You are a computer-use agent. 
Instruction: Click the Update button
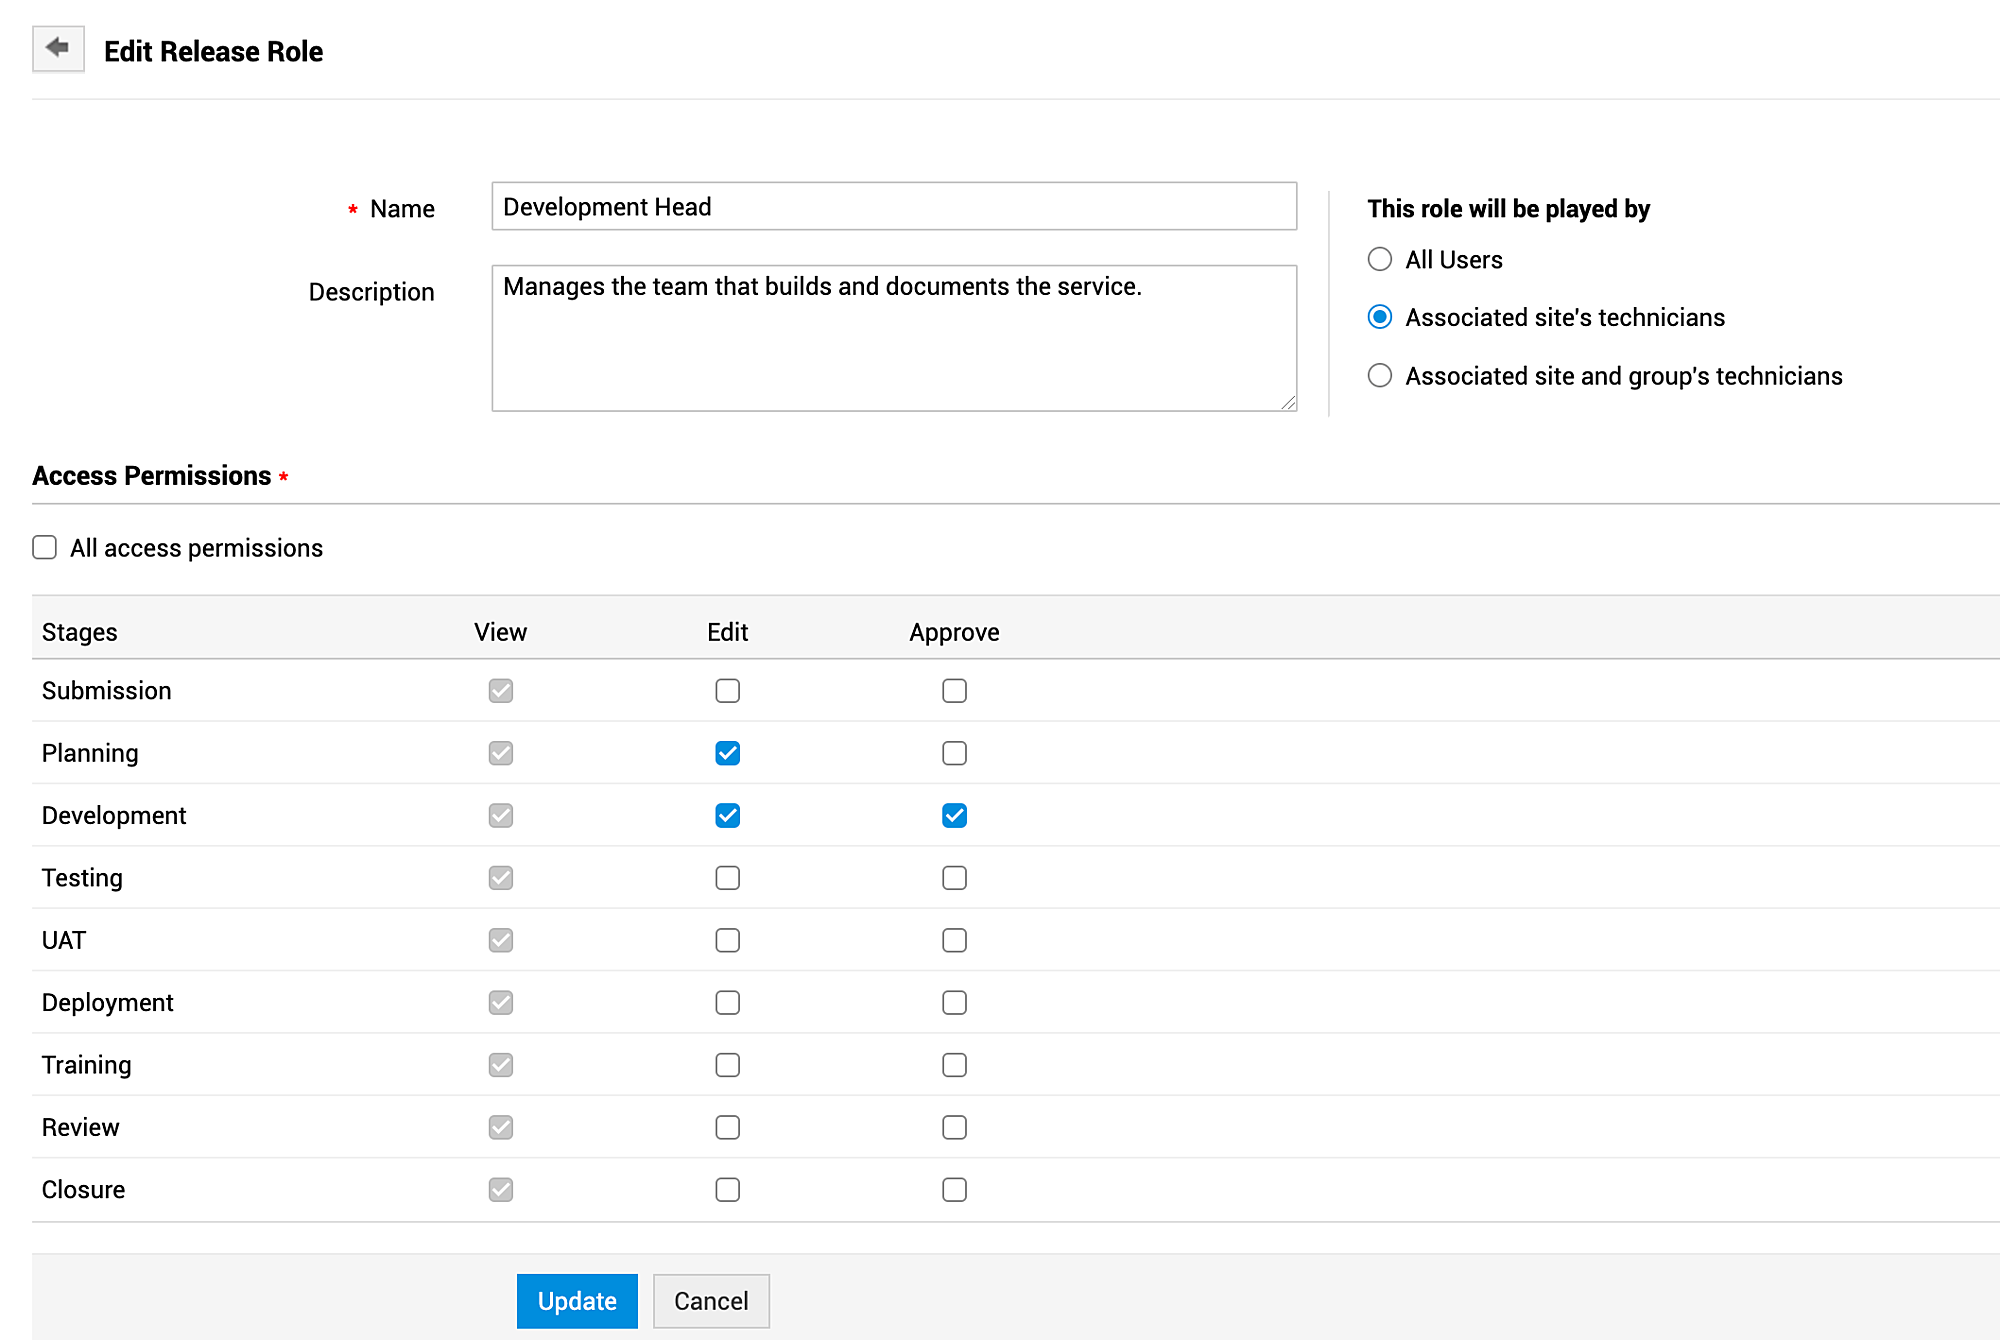click(x=577, y=1301)
